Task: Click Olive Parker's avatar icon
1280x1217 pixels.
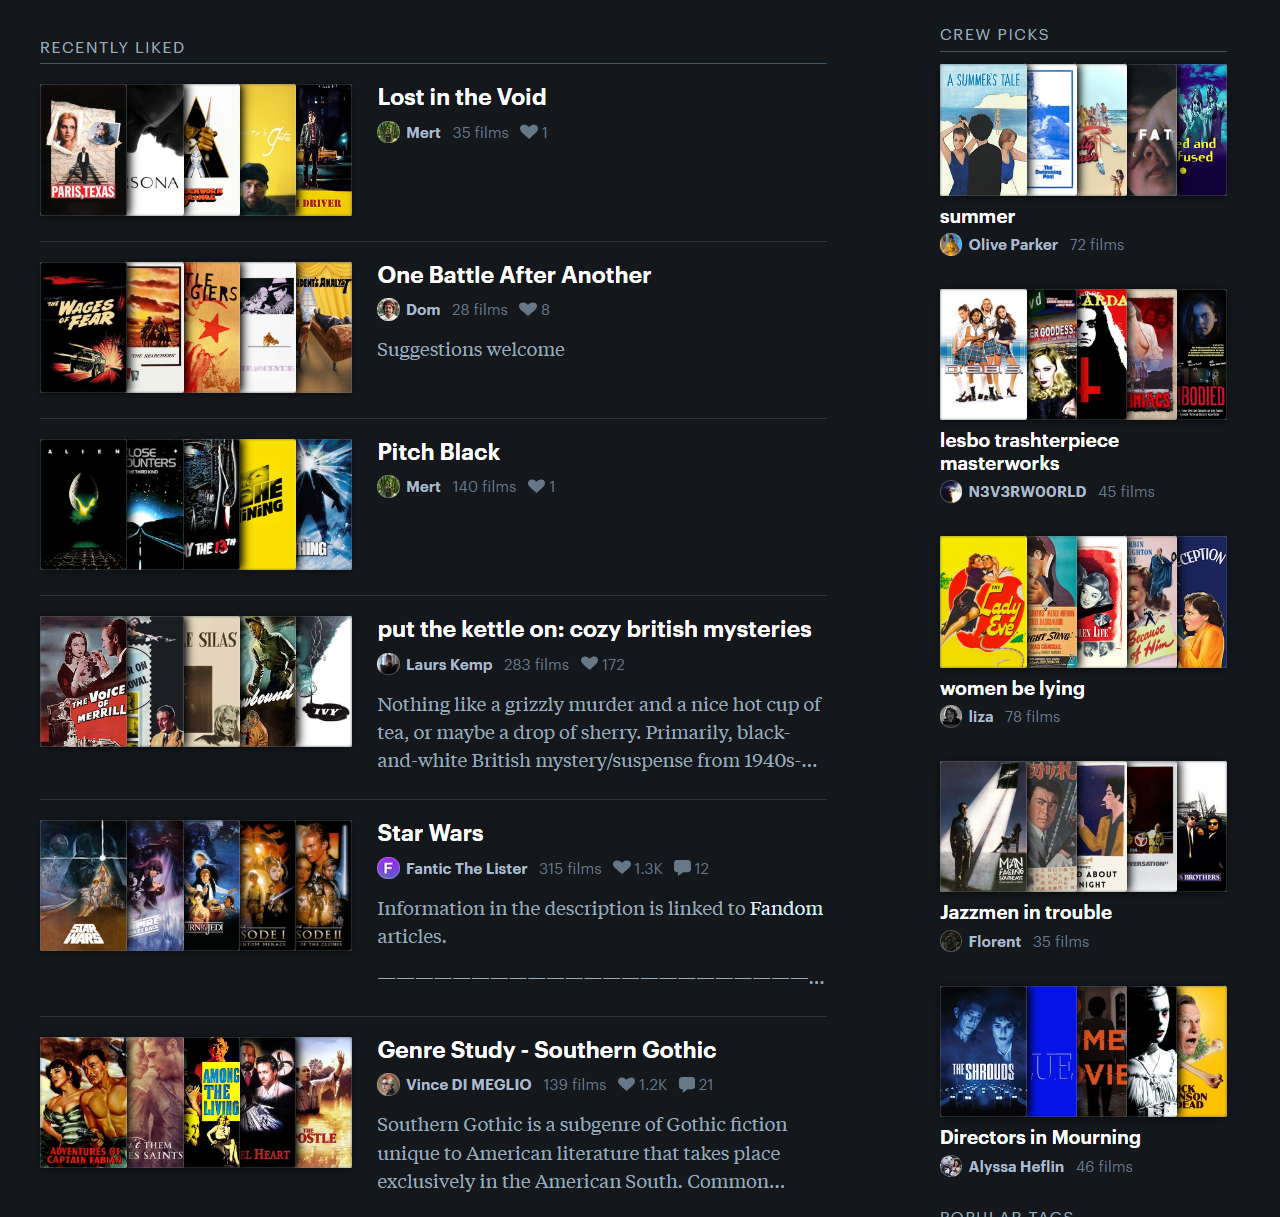Action: click(x=951, y=244)
